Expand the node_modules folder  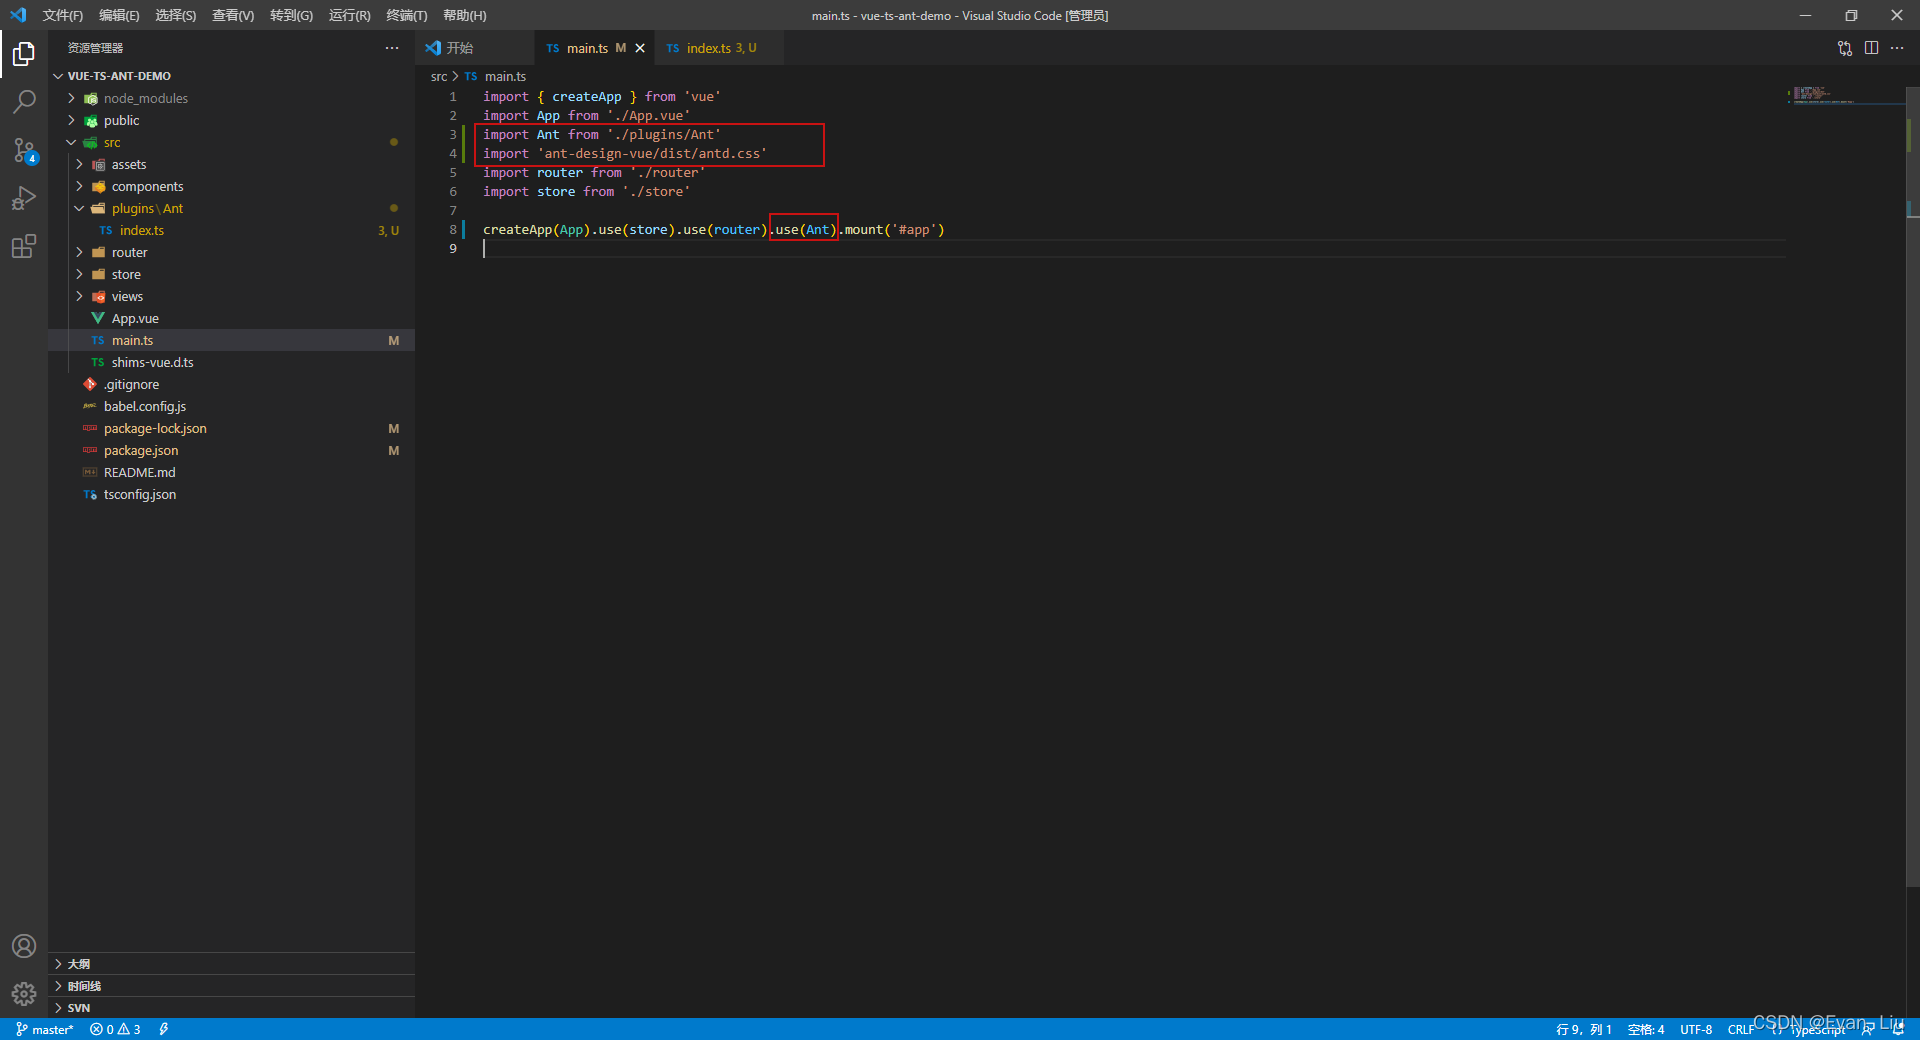(71, 98)
